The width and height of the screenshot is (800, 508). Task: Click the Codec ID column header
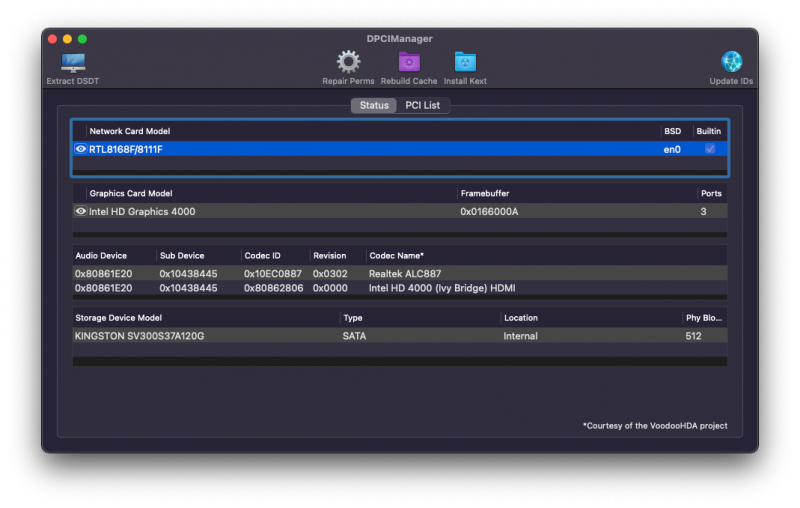[x=262, y=256]
